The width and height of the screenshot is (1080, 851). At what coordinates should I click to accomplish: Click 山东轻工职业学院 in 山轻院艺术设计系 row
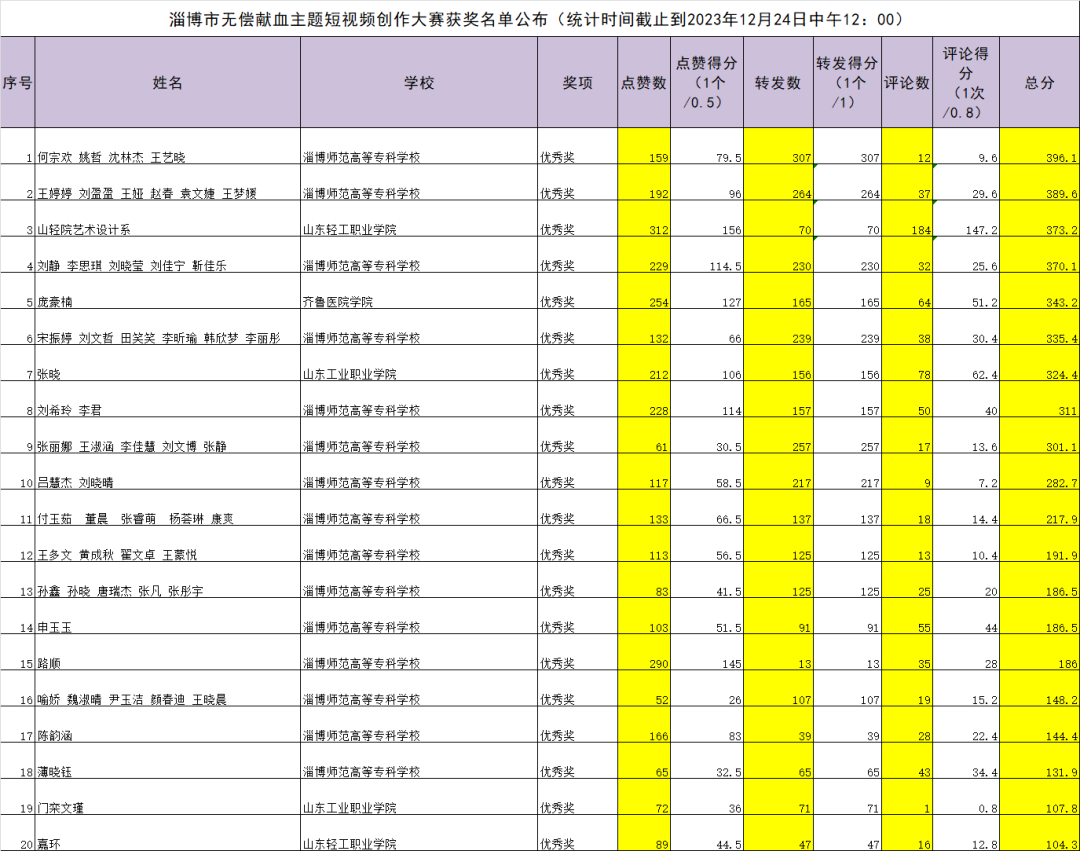[x=419, y=219]
